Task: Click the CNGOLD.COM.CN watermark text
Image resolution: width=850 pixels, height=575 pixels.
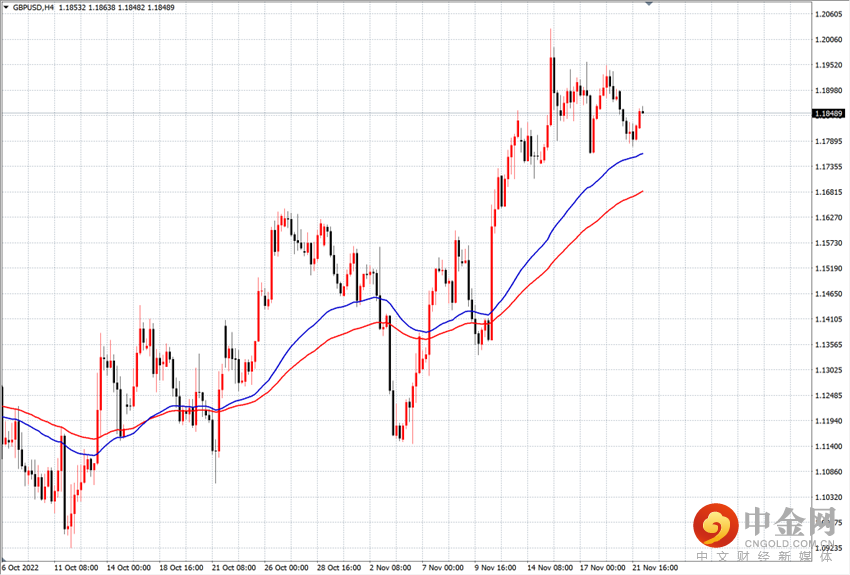Action: tap(789, 544)
